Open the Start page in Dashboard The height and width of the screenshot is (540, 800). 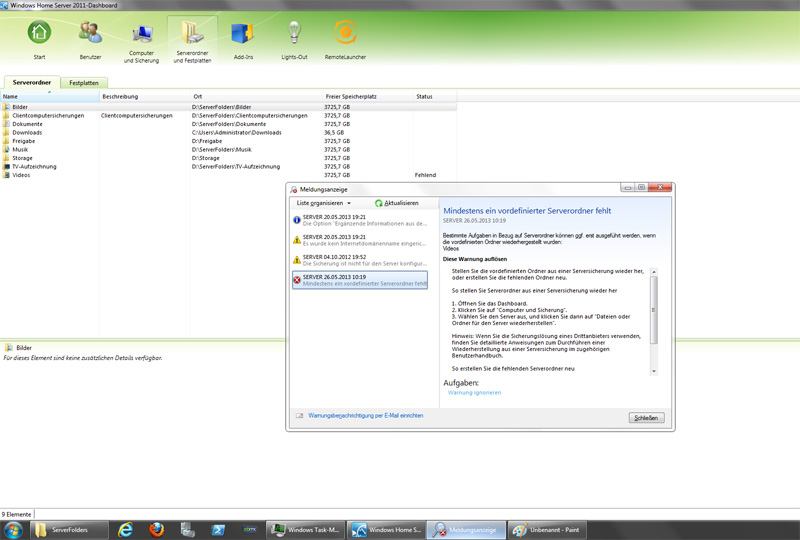click(x=39, y=40)
